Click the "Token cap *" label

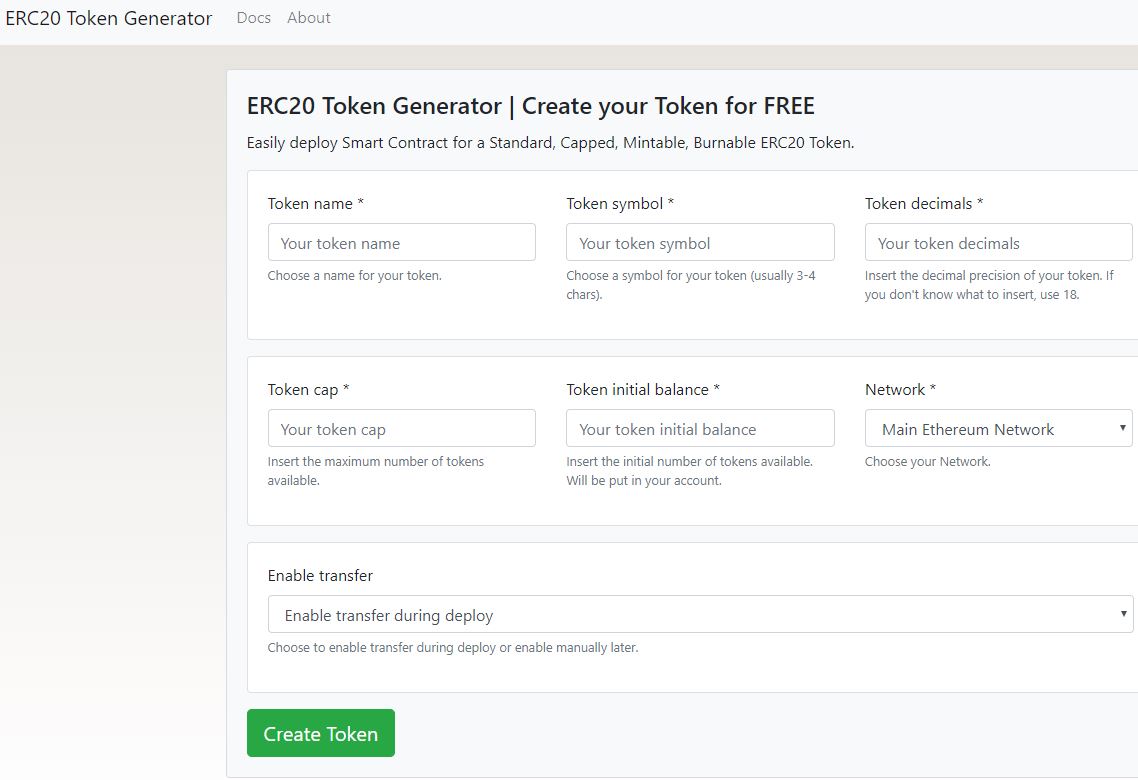(308, 390)
